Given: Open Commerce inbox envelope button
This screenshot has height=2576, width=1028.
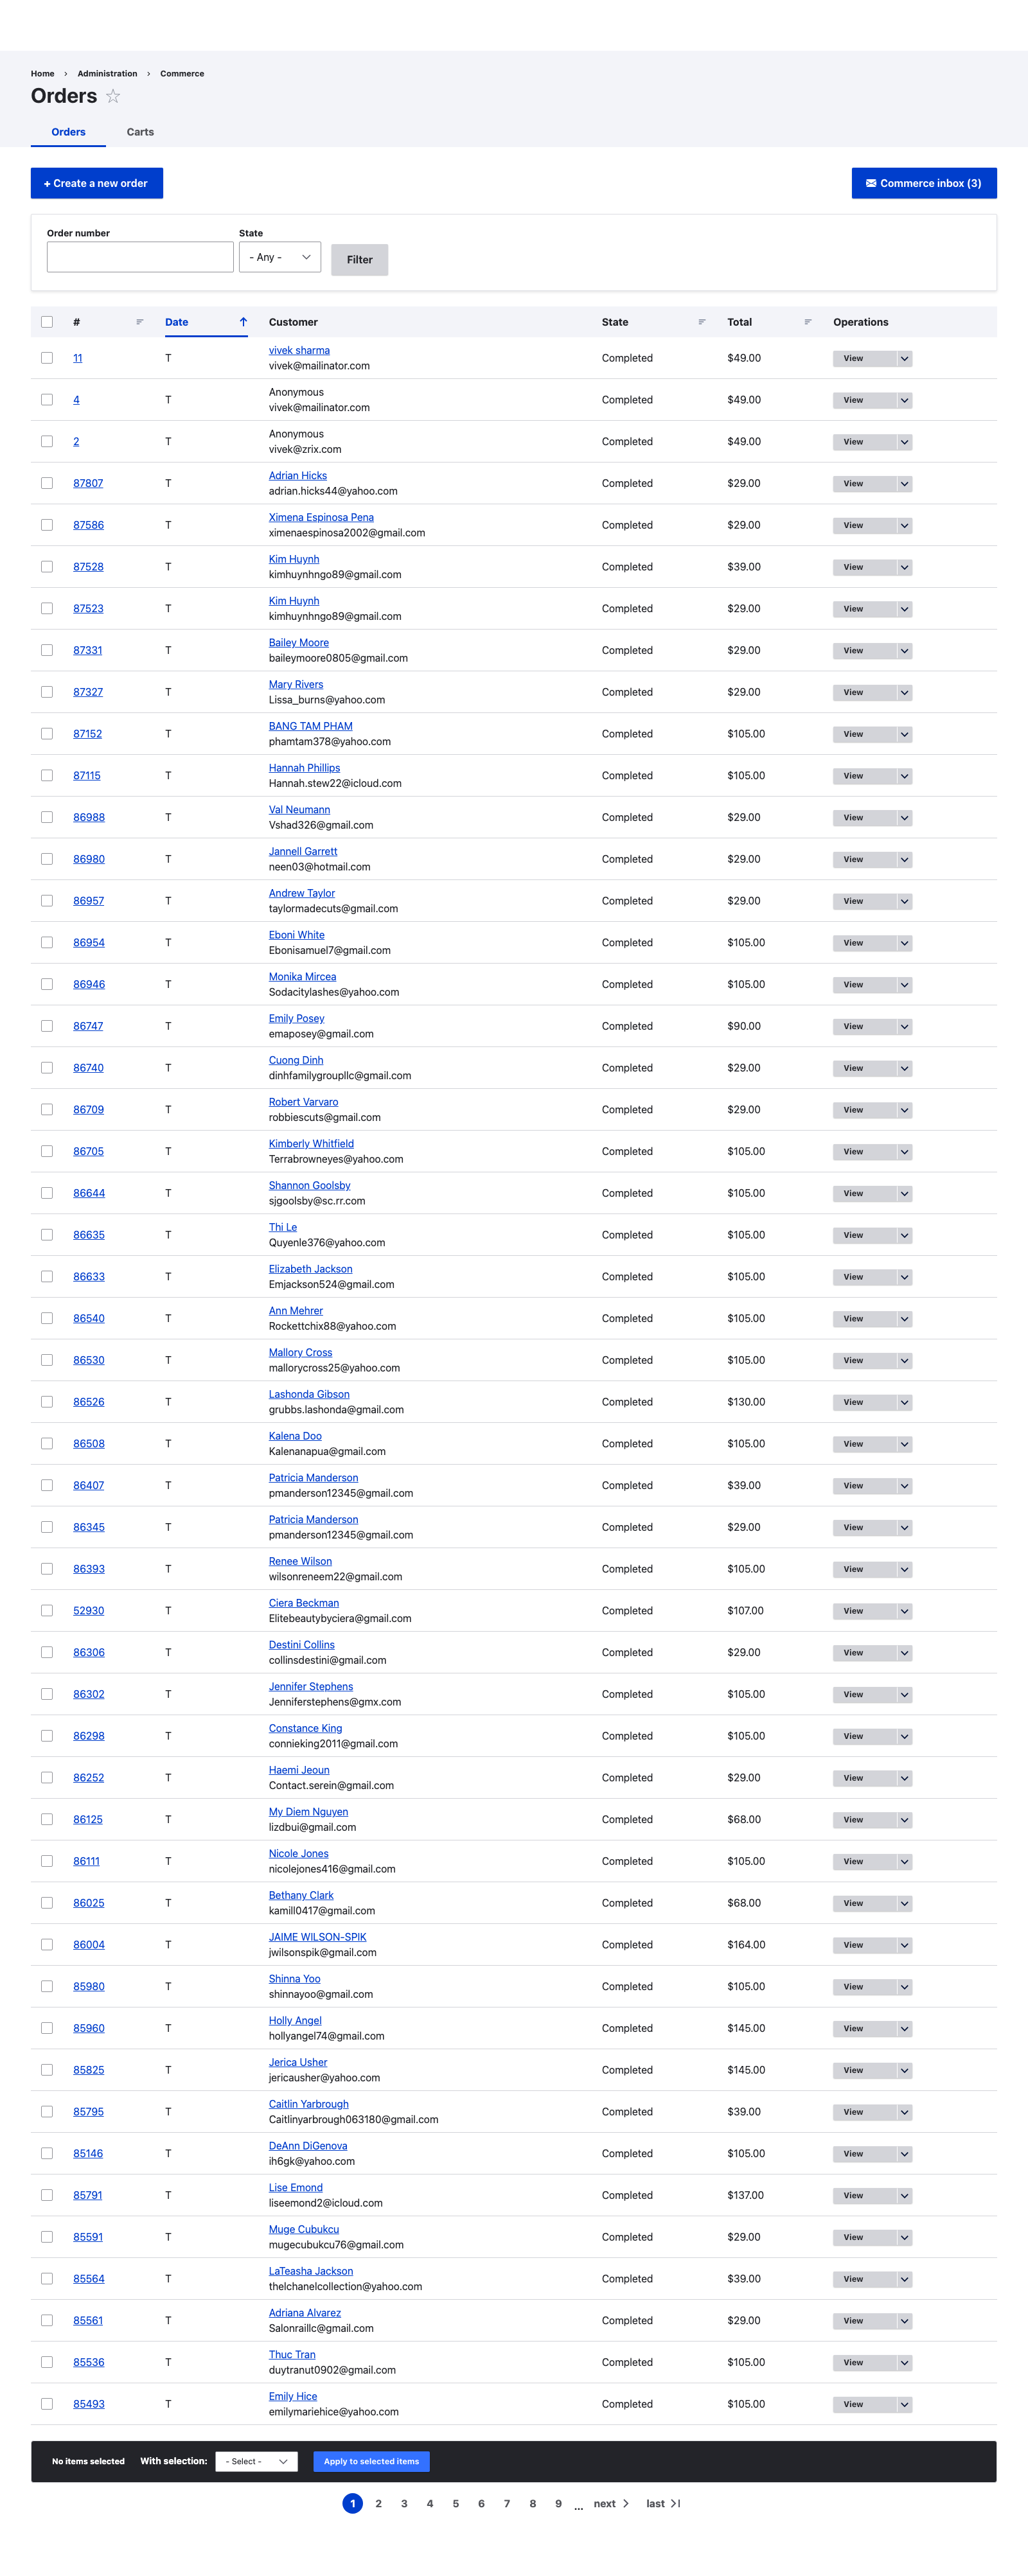Looking at the screenshot, I should pyautogui.click(x=924, y=183).
